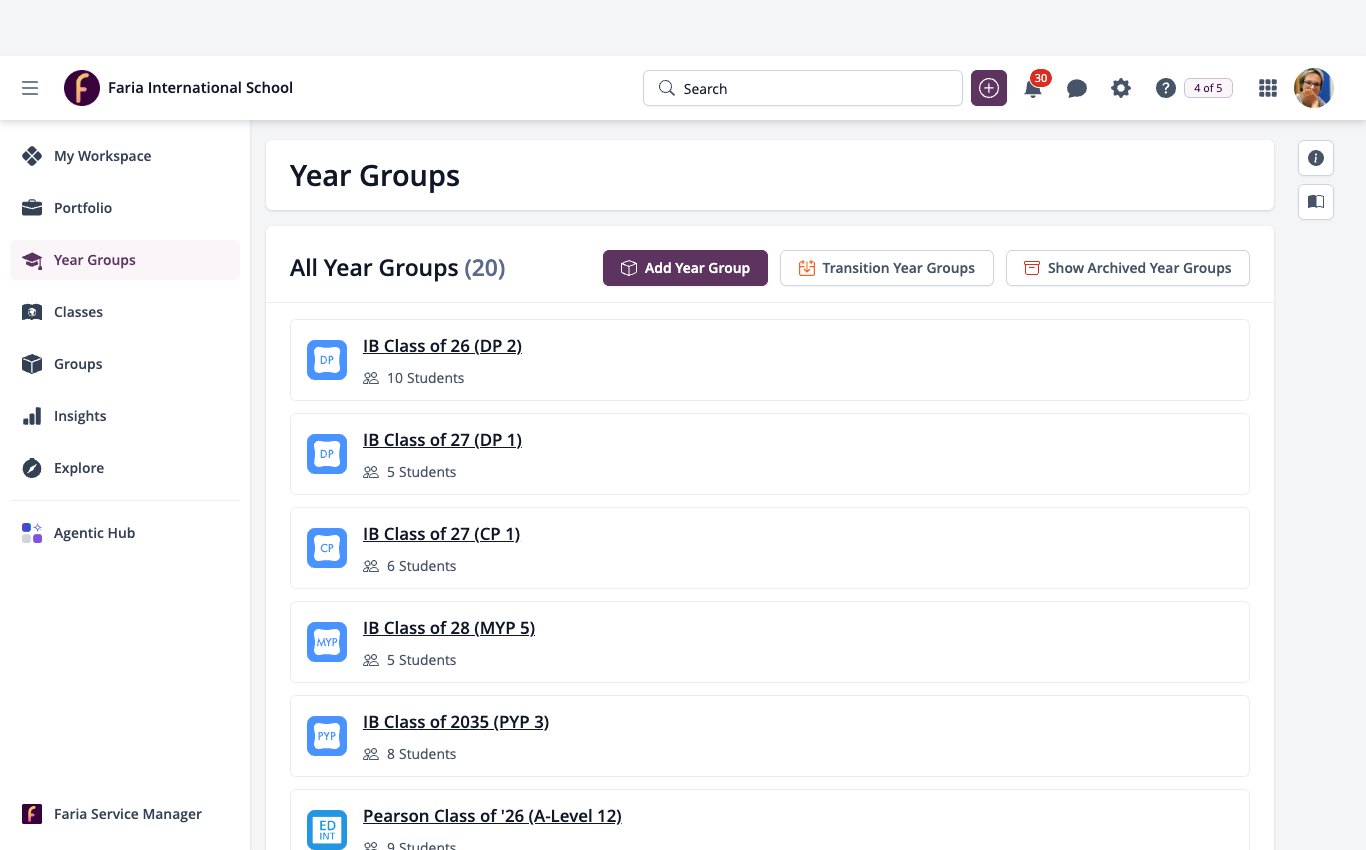Open IB Class of 27 (DP 1) link
This screenshot has height=850, width=1366.
[x=442, y=440]
